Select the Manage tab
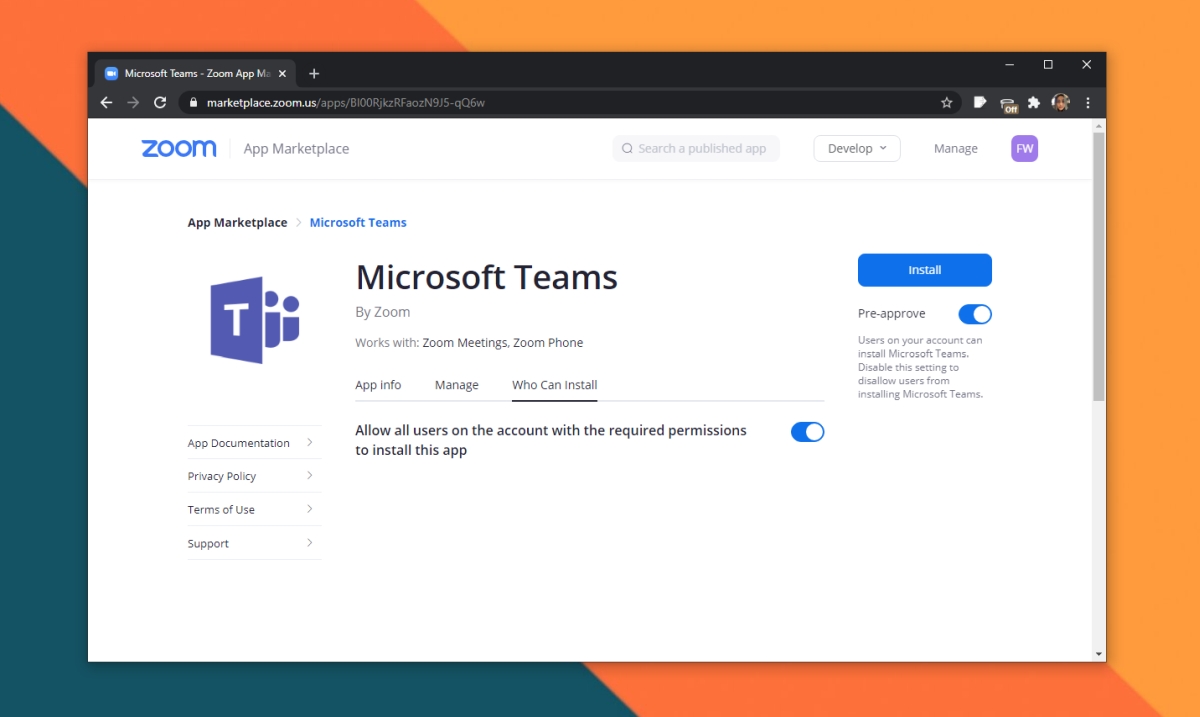 456,385
